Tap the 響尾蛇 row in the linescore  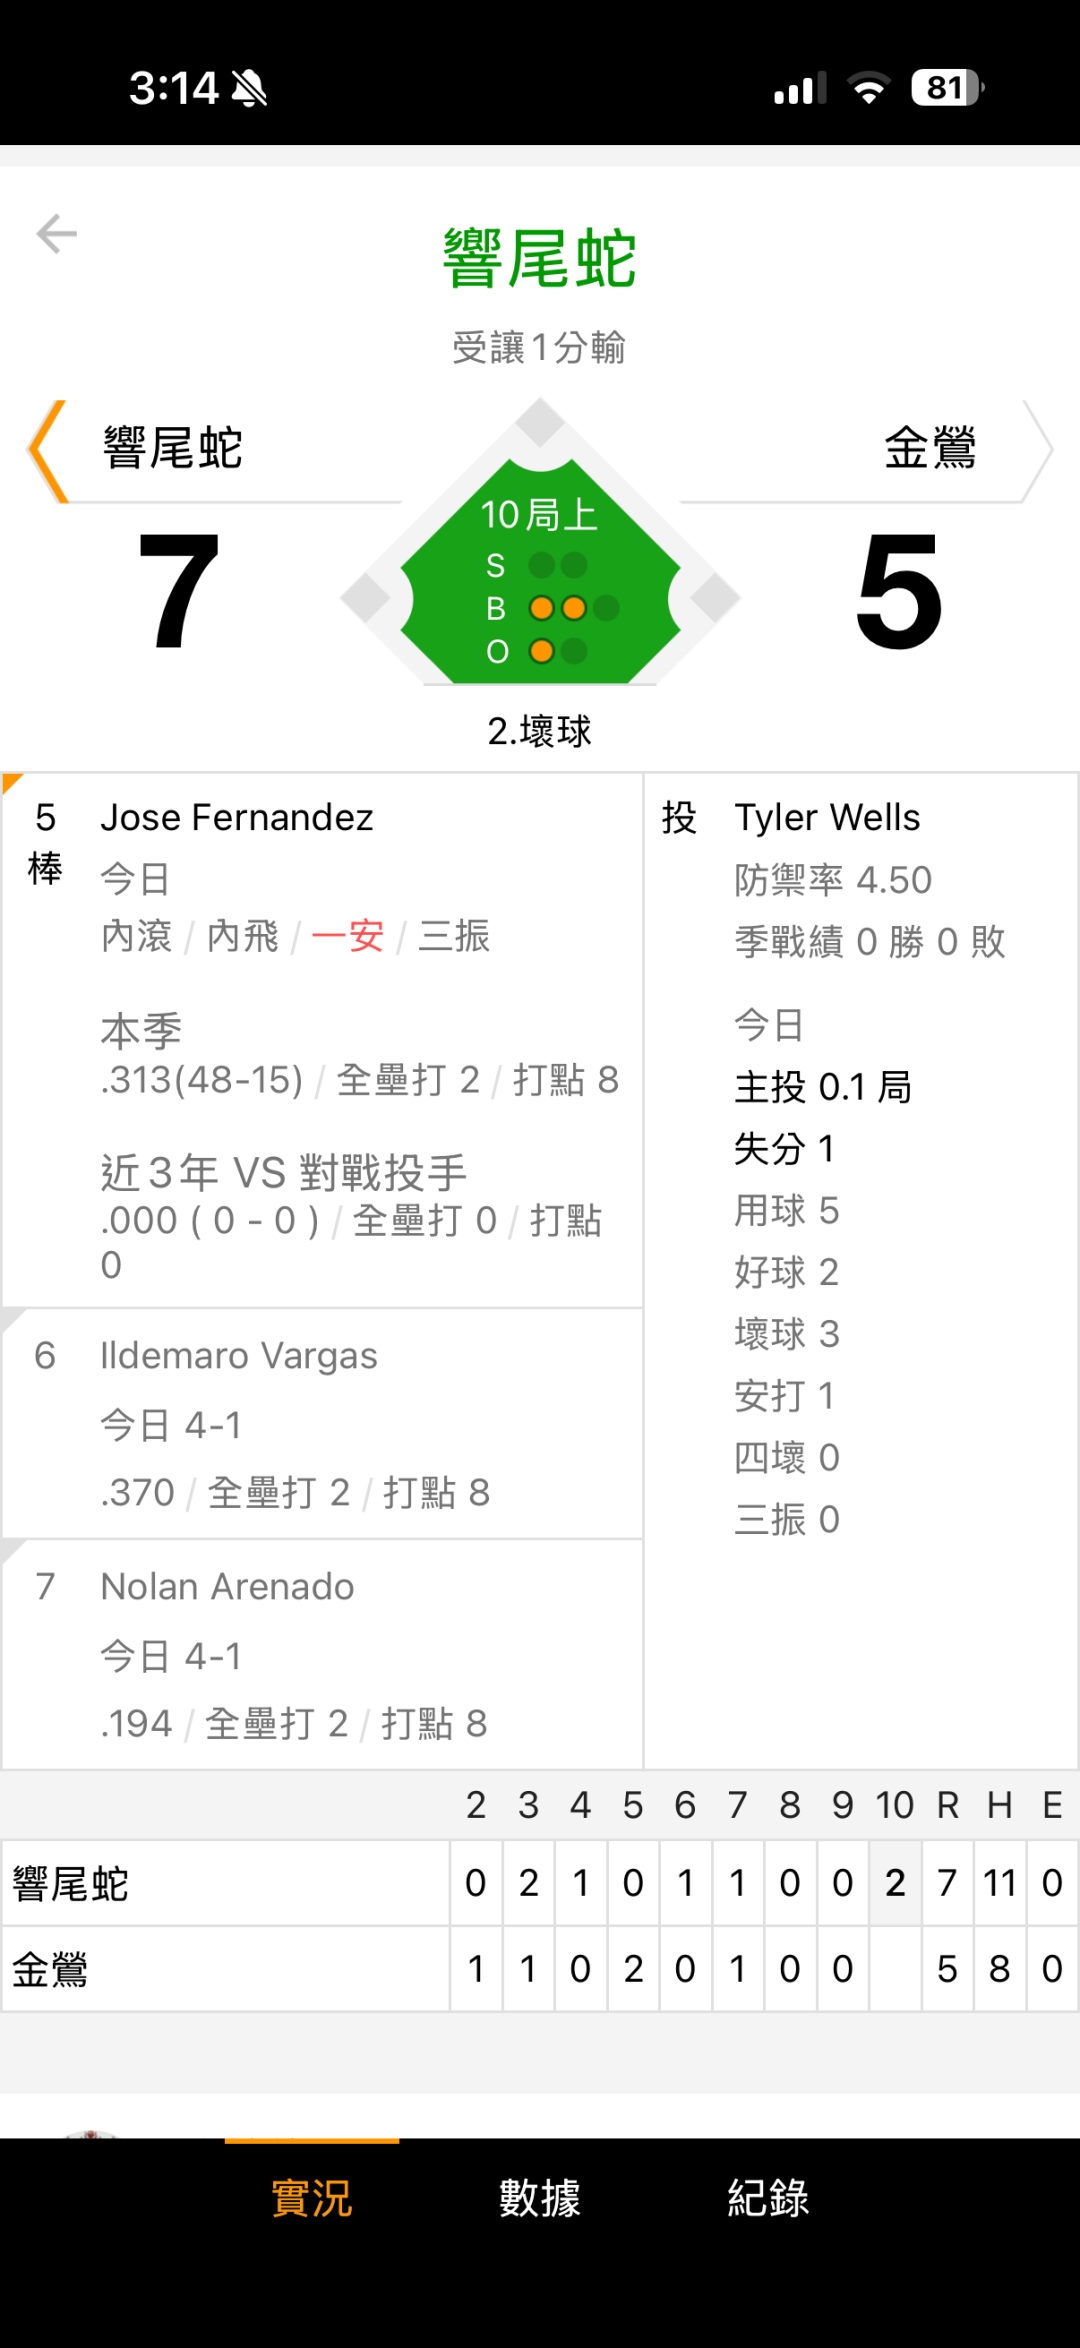72,1884
